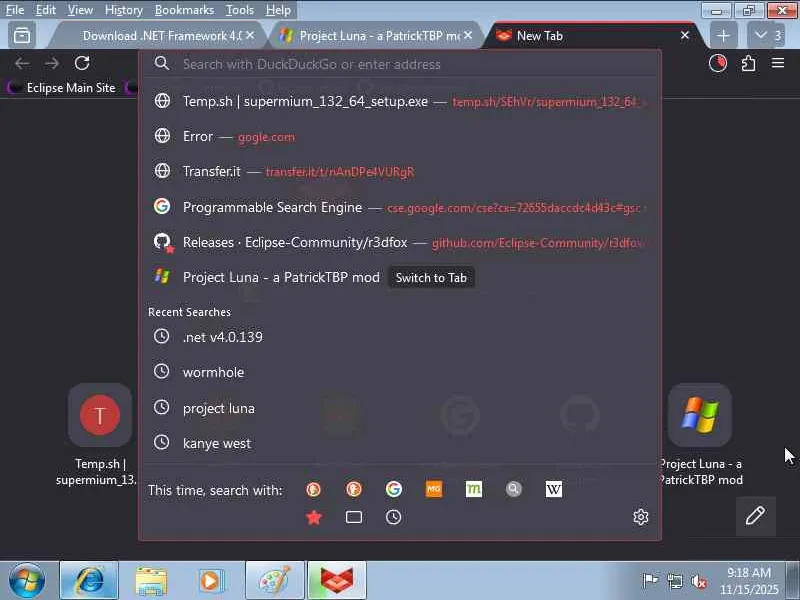The image size is (800, 600).
Task: Open the hamburger application menu
Action: (778, 63)
